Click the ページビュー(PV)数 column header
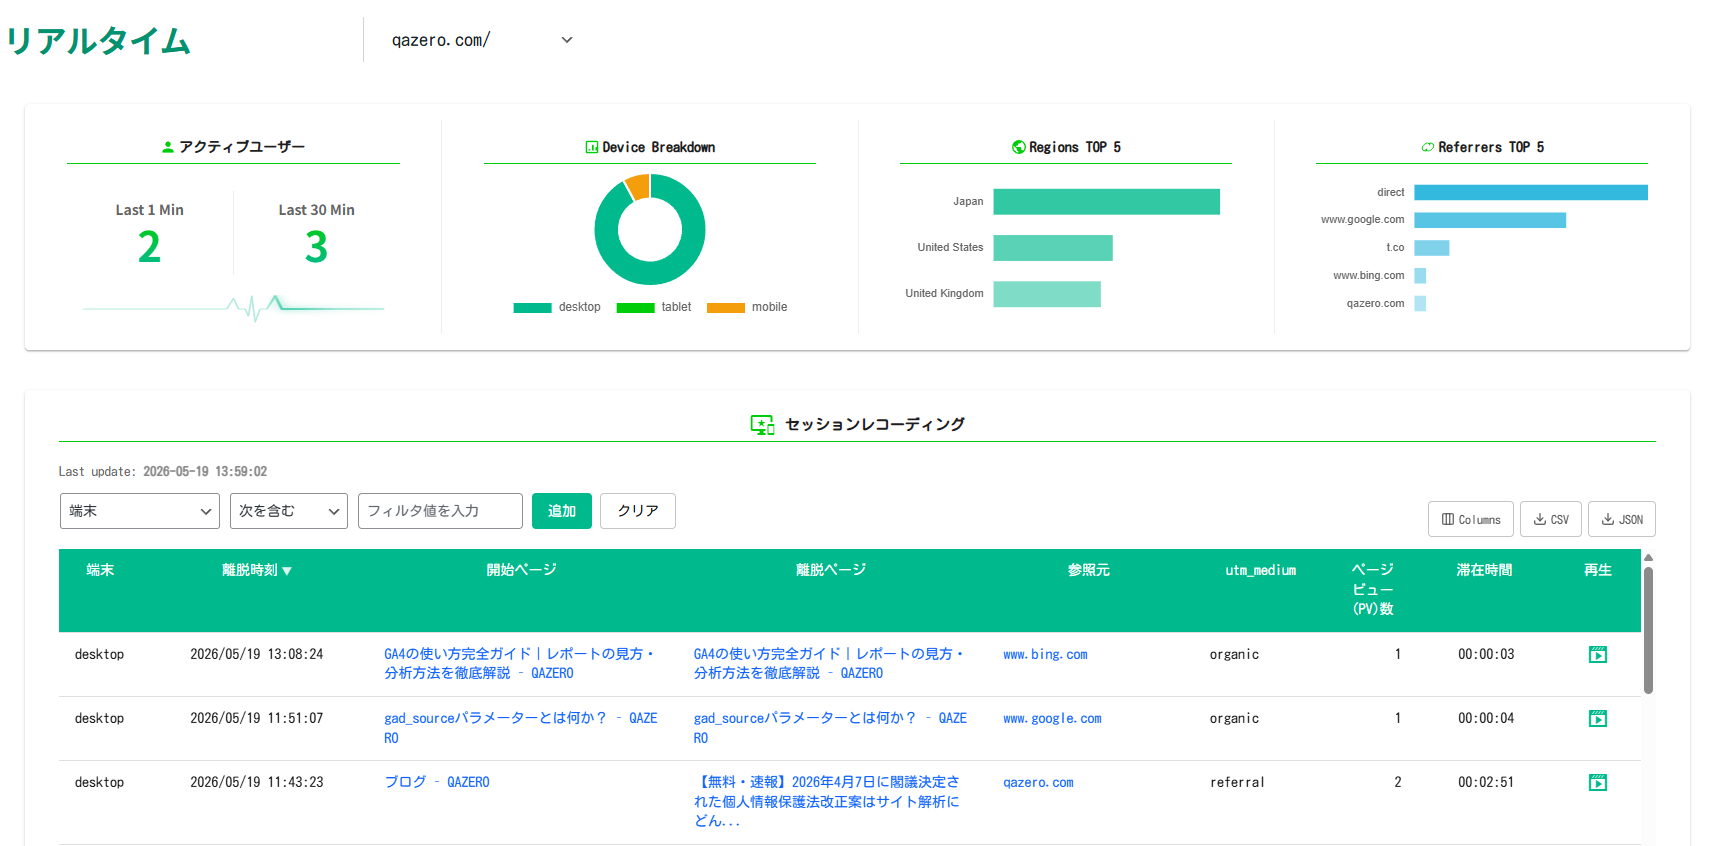Viewport: 1712px width, 846px height. pyautogui.click(x=1373, y=589)
